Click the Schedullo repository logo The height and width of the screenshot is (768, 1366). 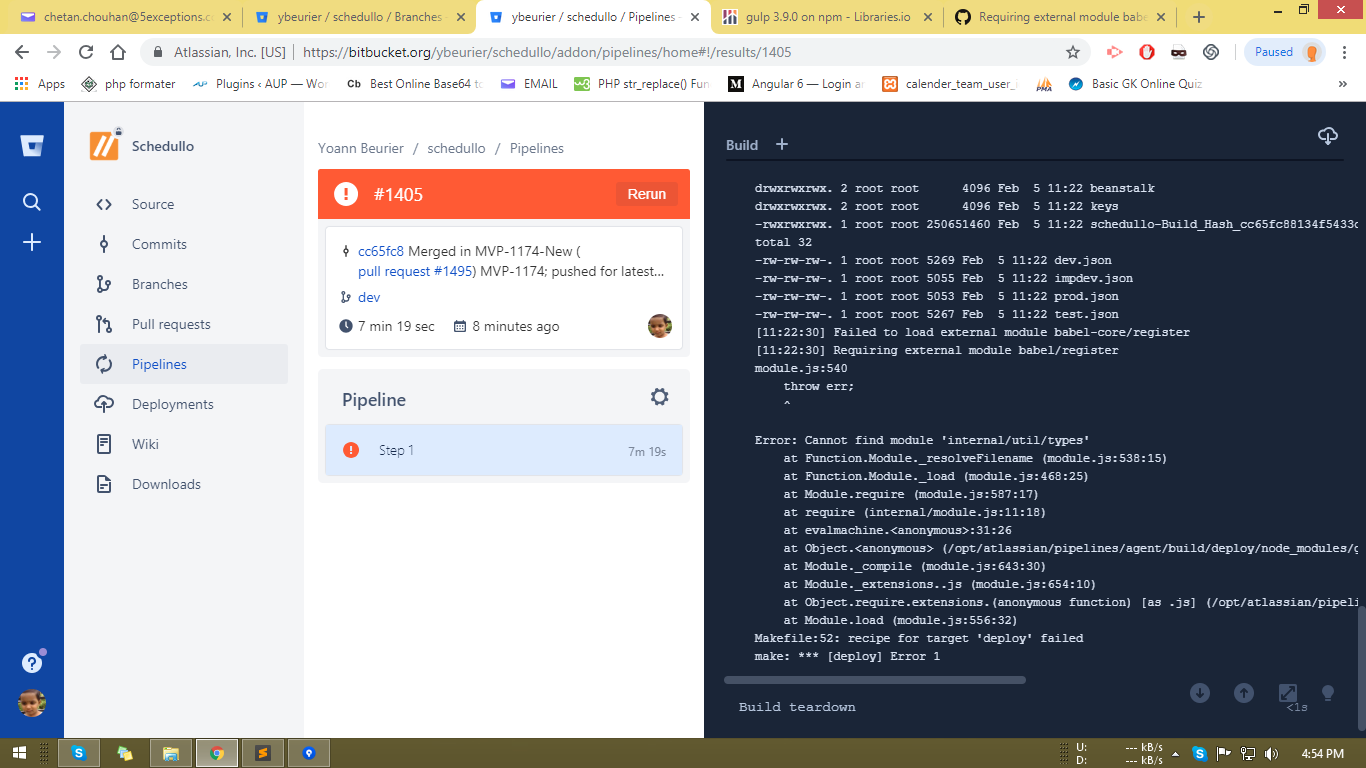pos(105,146)
